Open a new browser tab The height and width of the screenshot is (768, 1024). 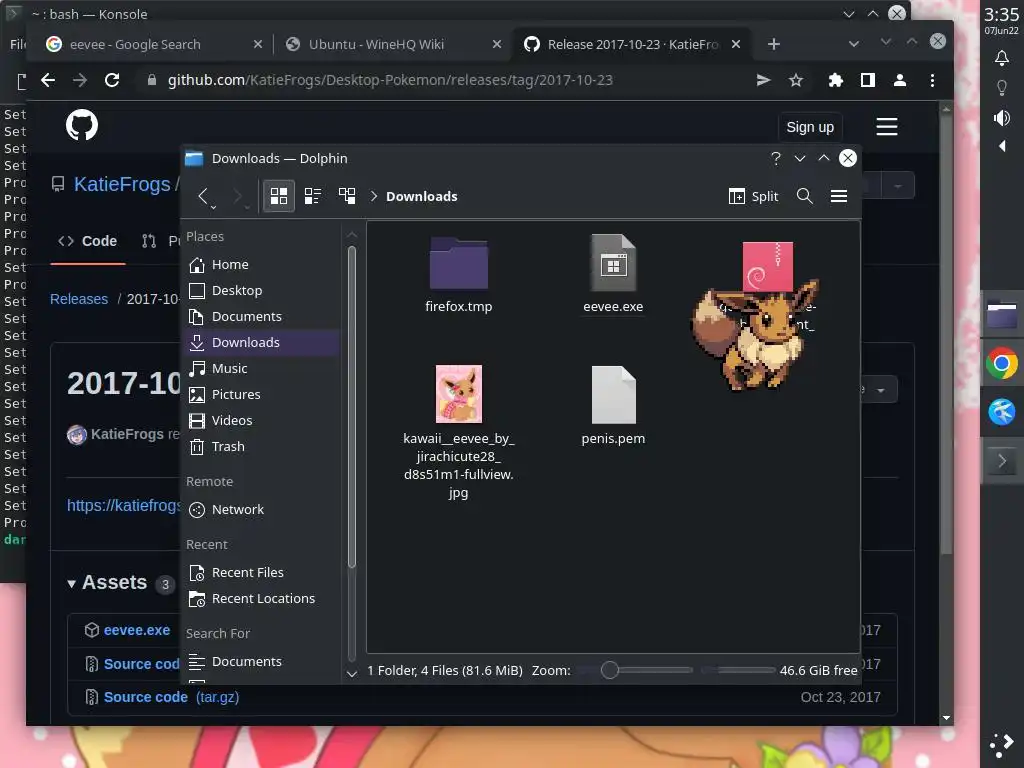click(774, 44)
